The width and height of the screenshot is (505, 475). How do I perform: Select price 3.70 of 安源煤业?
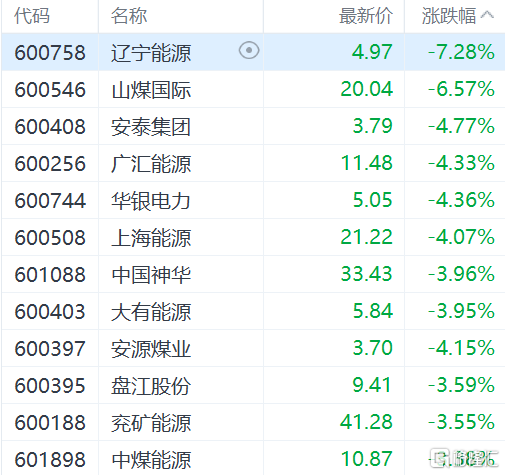click(x=372, y=348)
